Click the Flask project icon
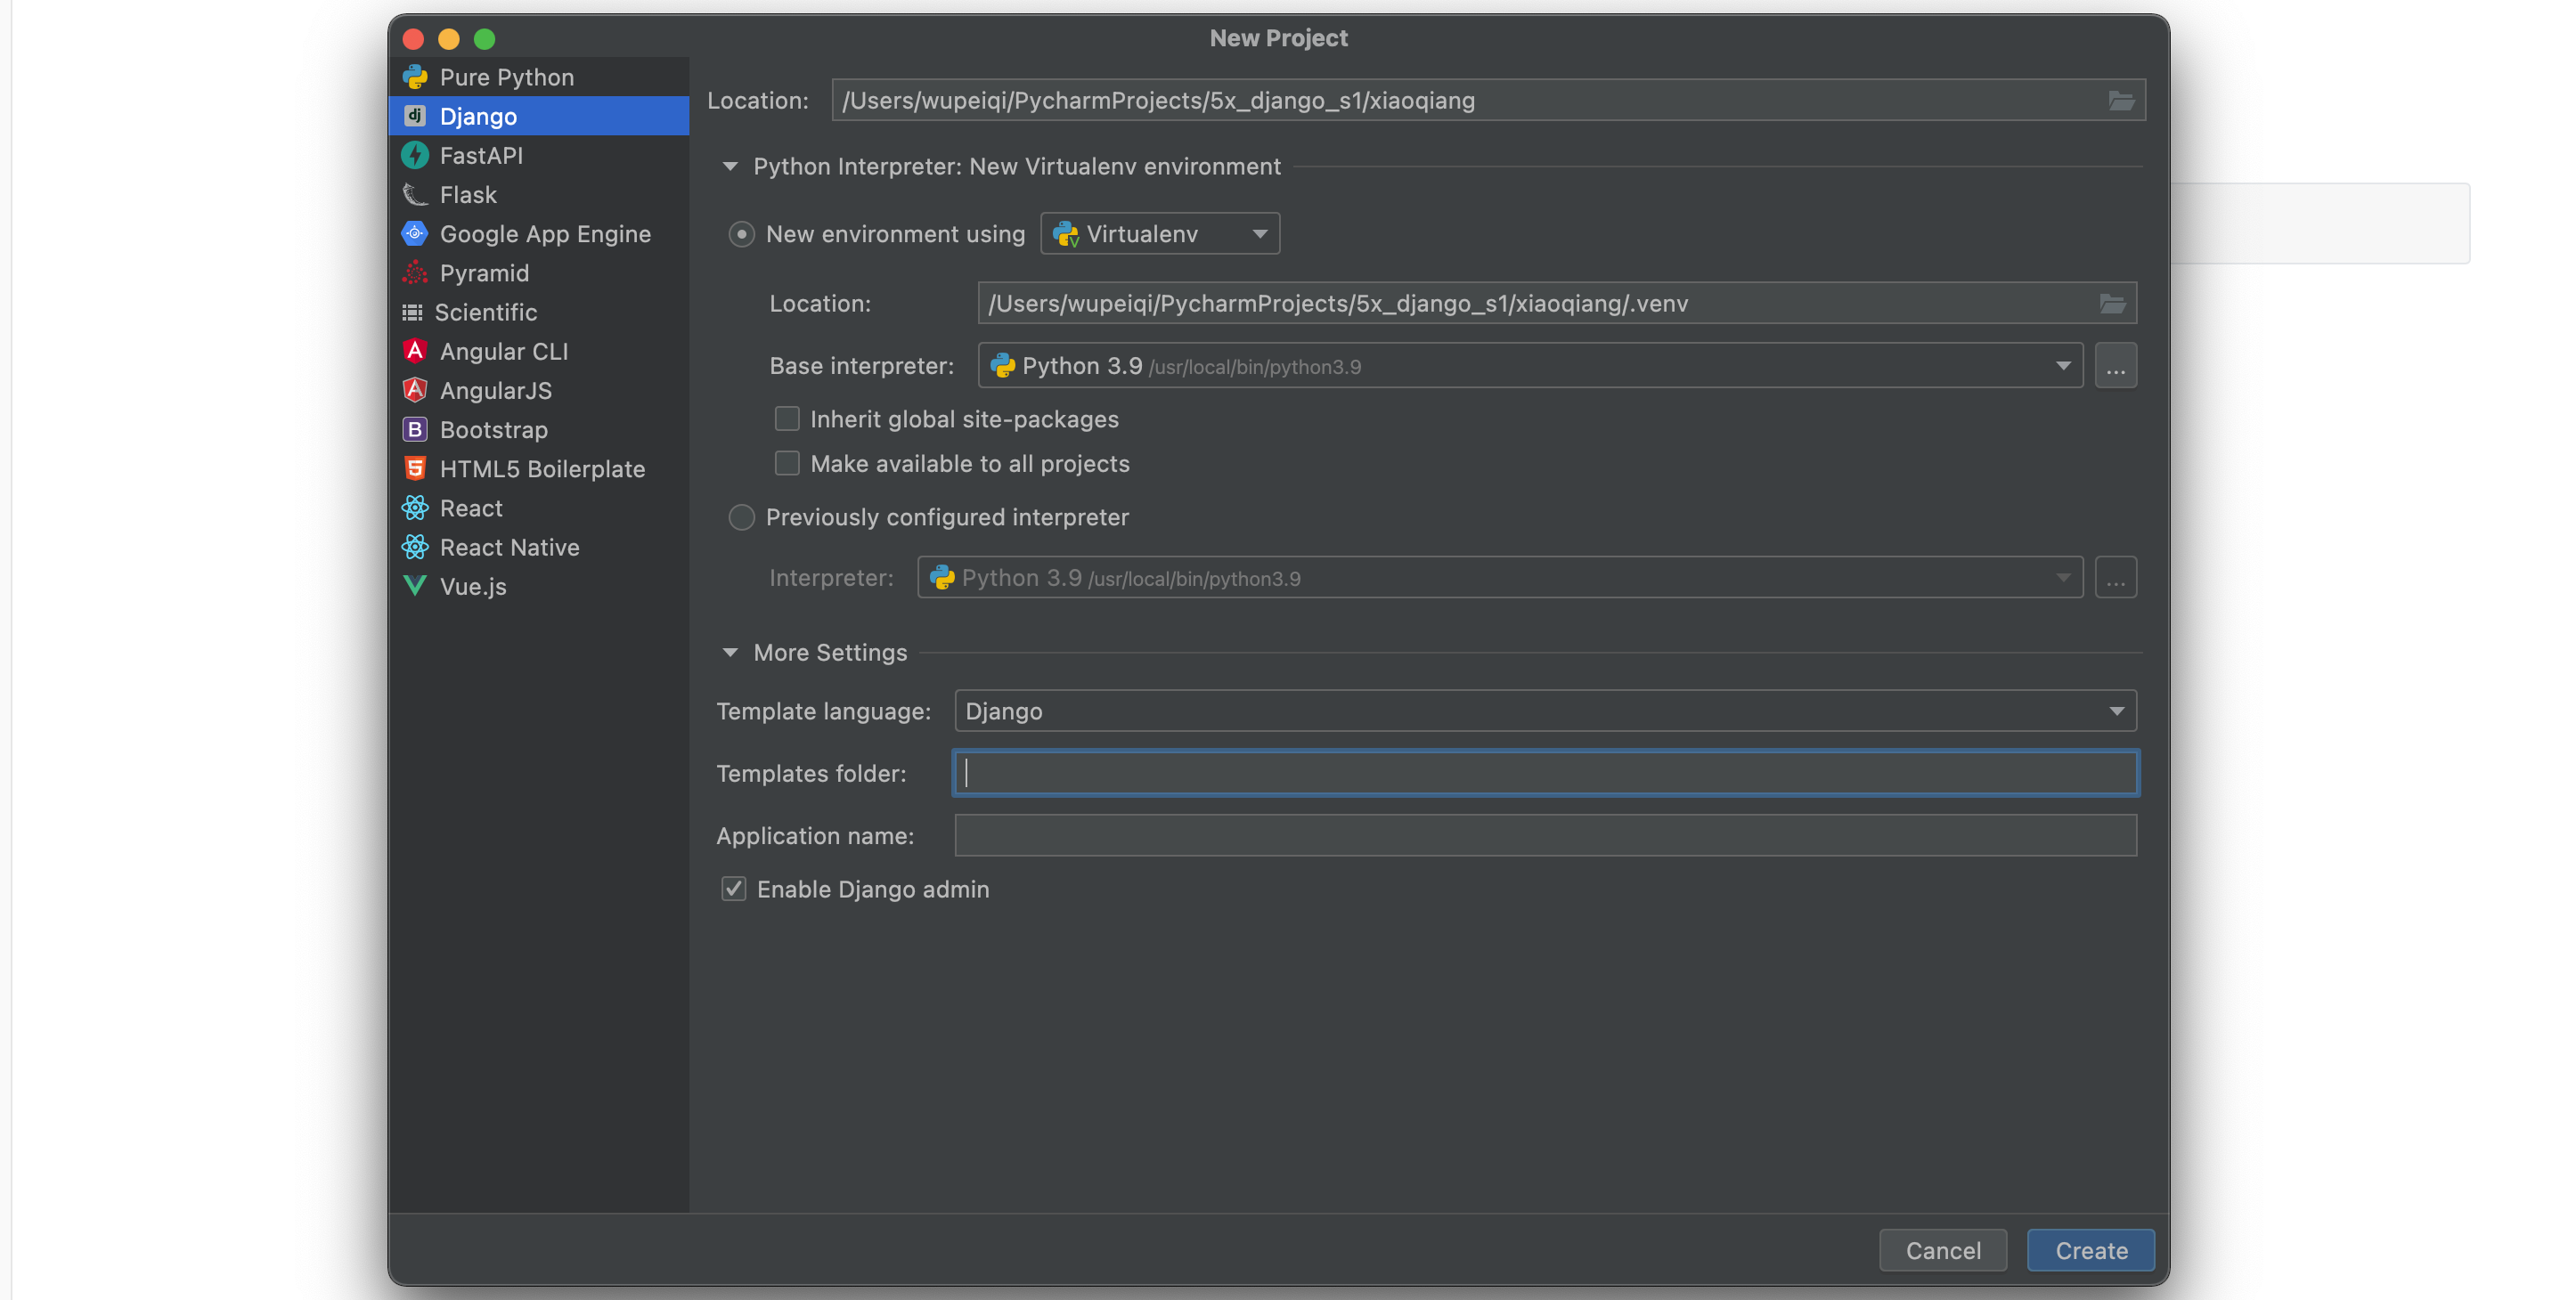This screenshot has width=2576, height=1300. 414,194
